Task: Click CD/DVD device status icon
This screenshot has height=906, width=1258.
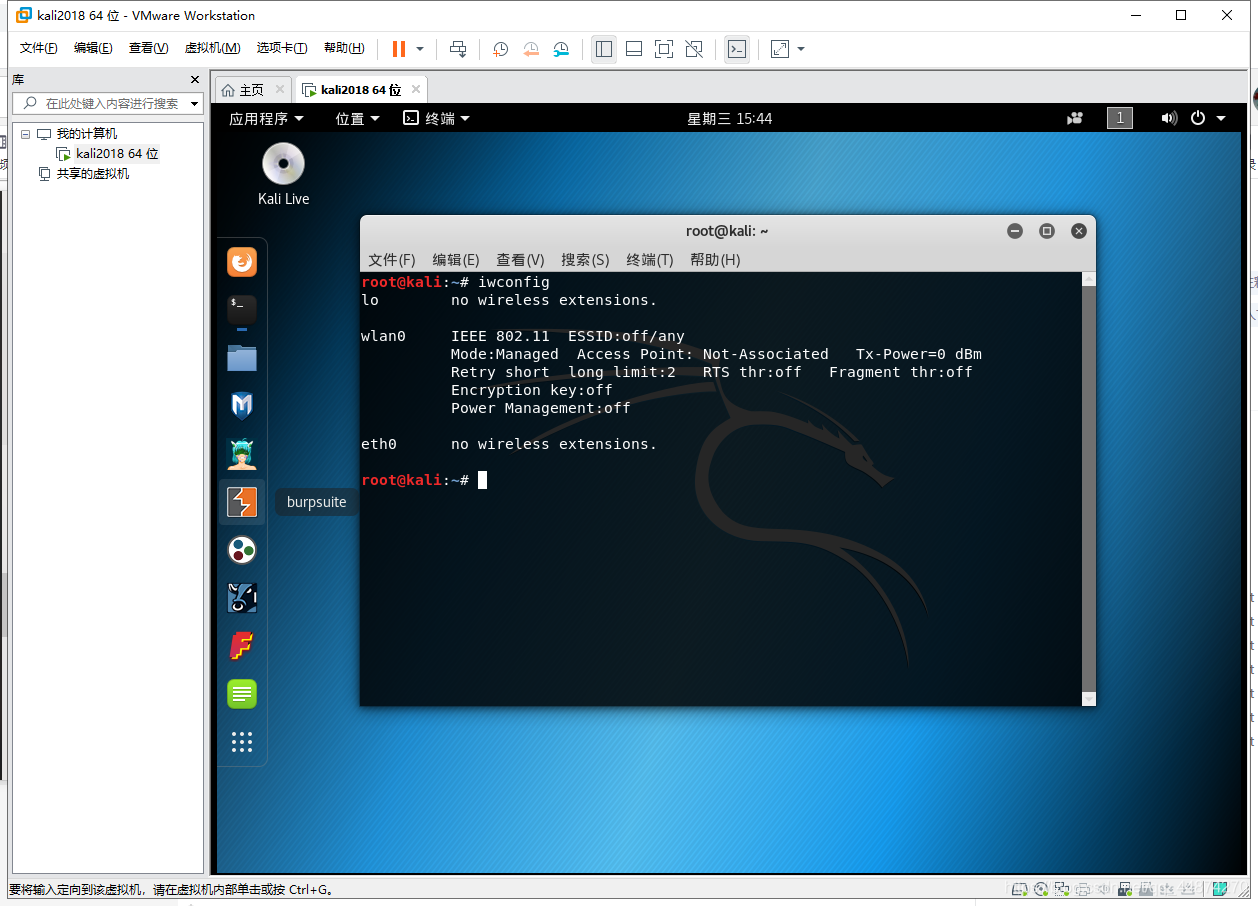Action: pyautogui.click(x=1041, y=889)
